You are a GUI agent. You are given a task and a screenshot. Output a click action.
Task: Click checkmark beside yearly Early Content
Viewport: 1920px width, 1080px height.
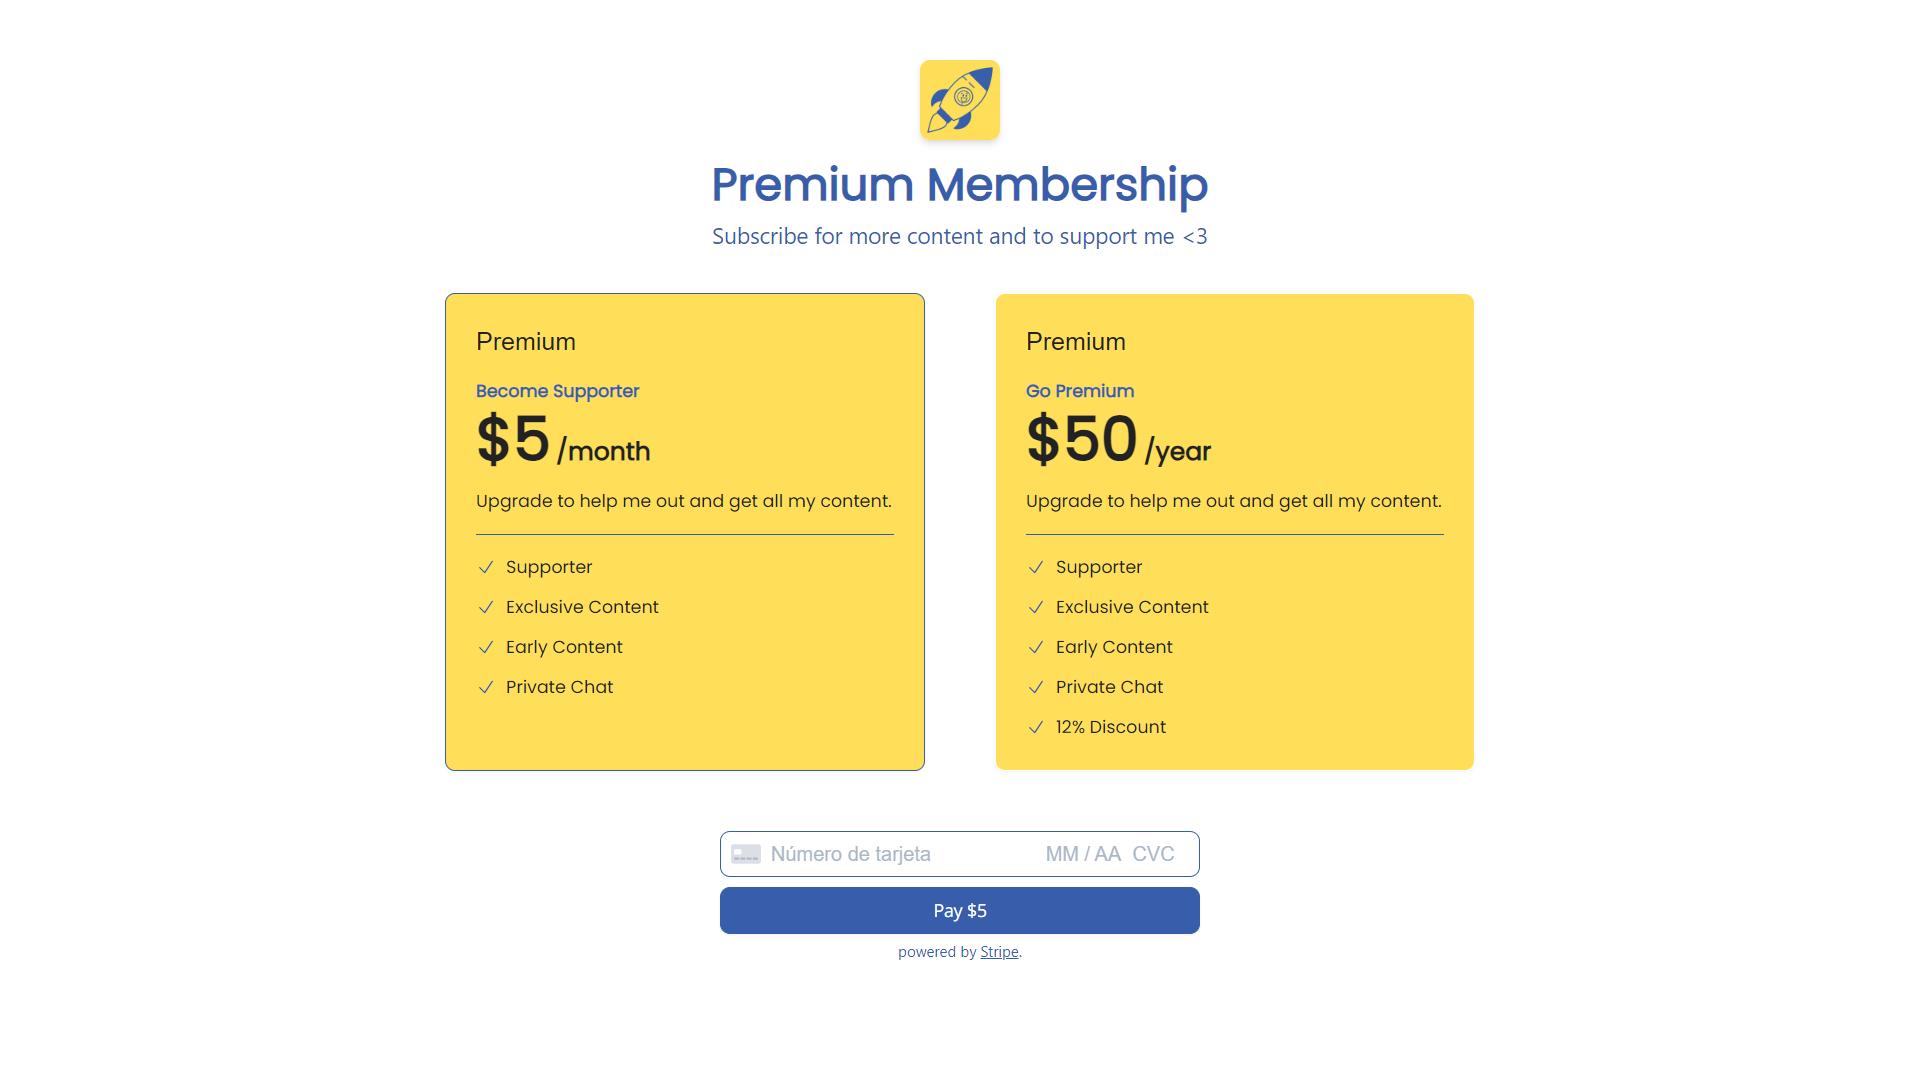point(1036,647)
